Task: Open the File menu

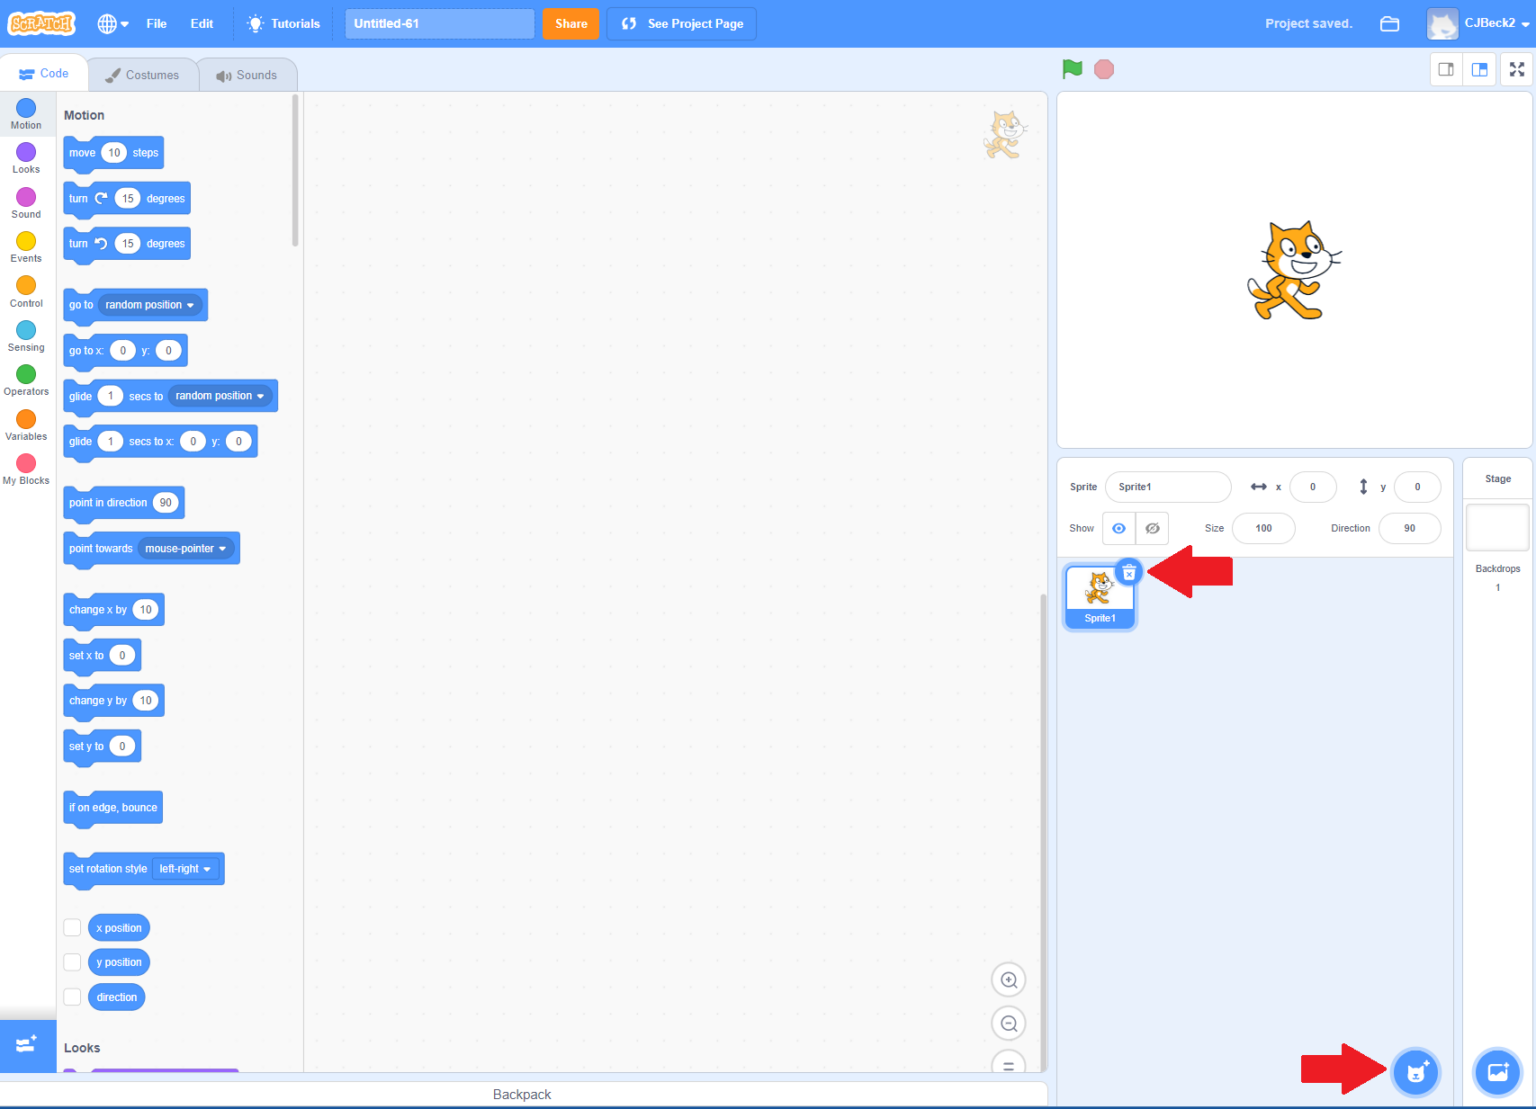Action: (156, 23)
